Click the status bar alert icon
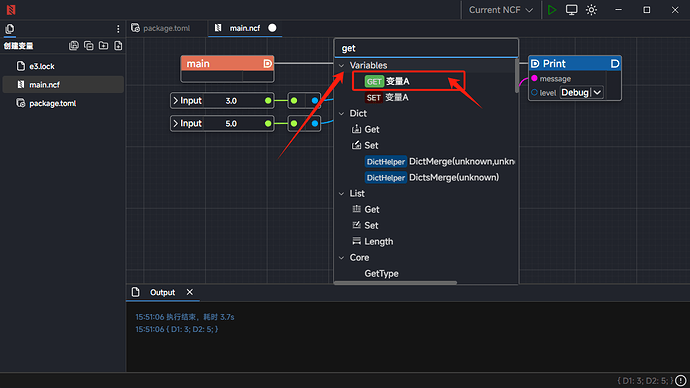The height and width of the screenshot is (388, 690). [x=681, y=381]
